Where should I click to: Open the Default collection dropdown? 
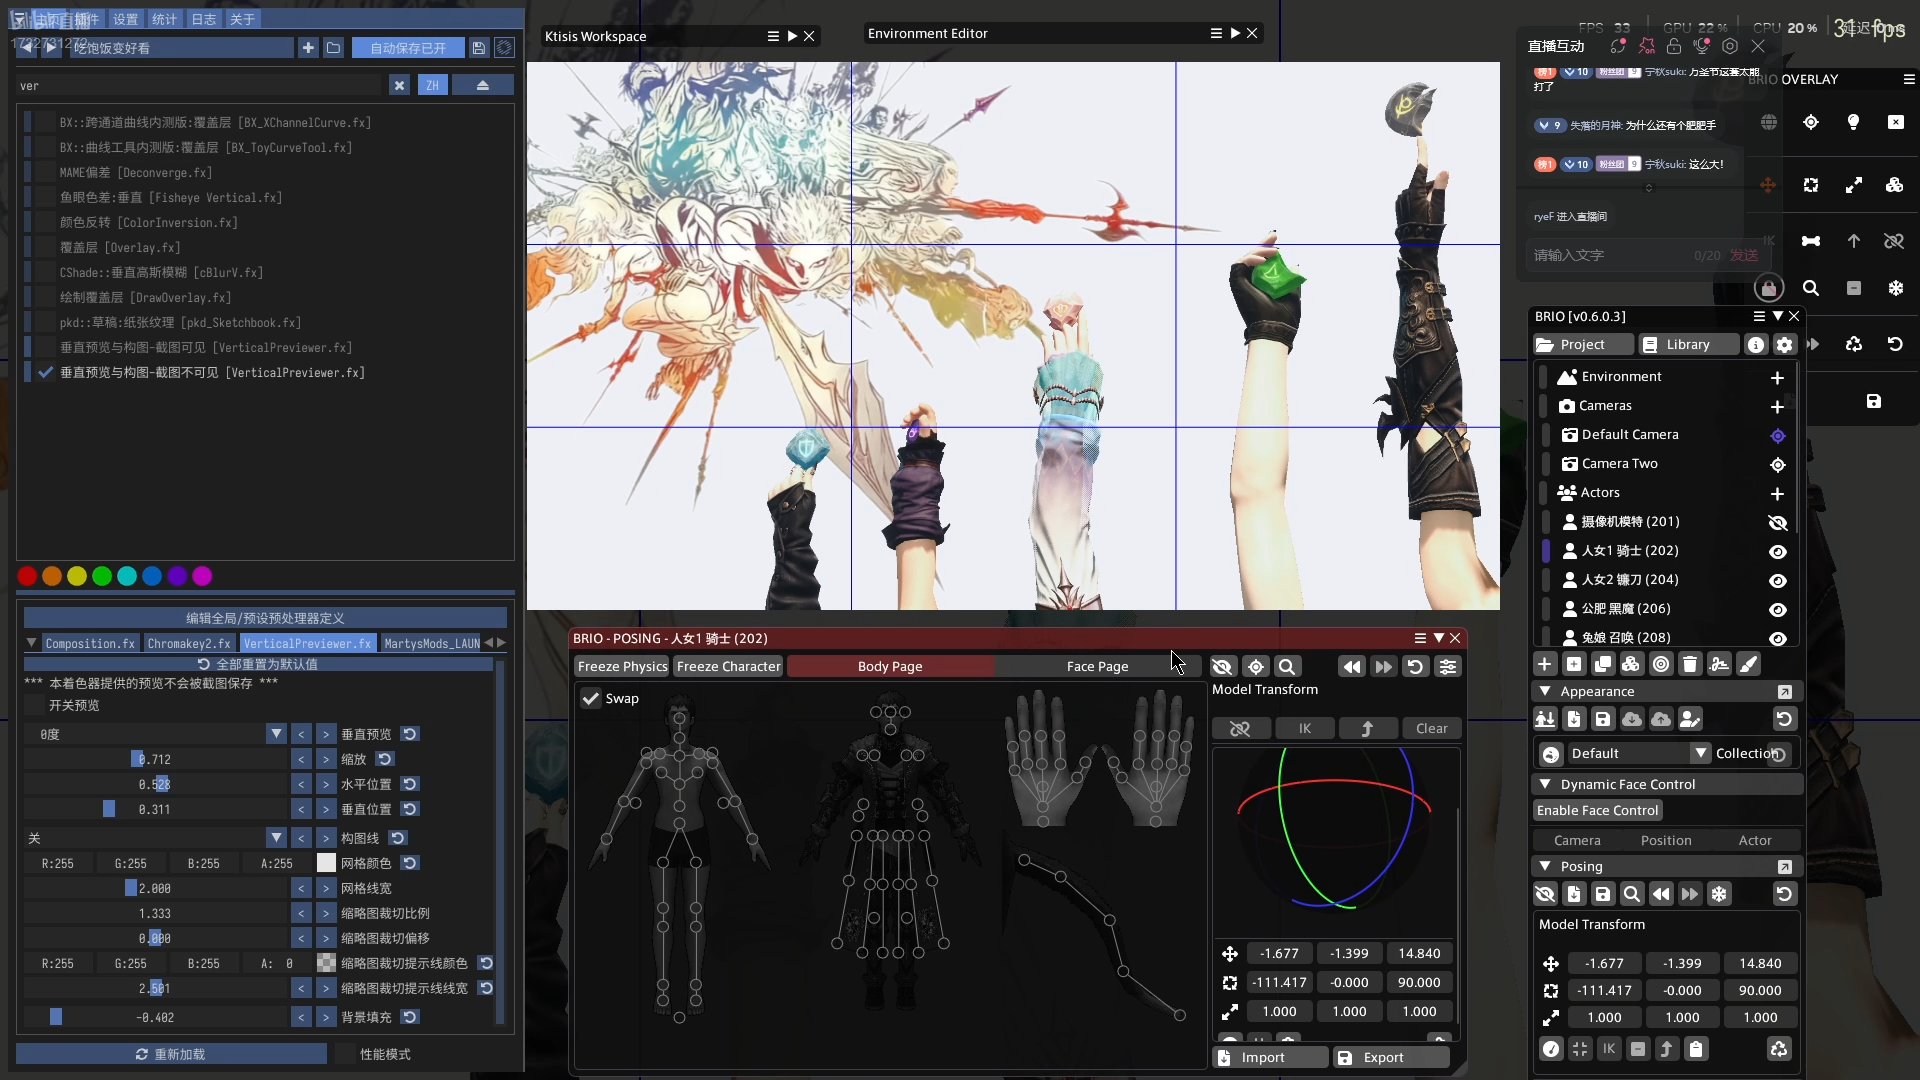click(1700, 753)
